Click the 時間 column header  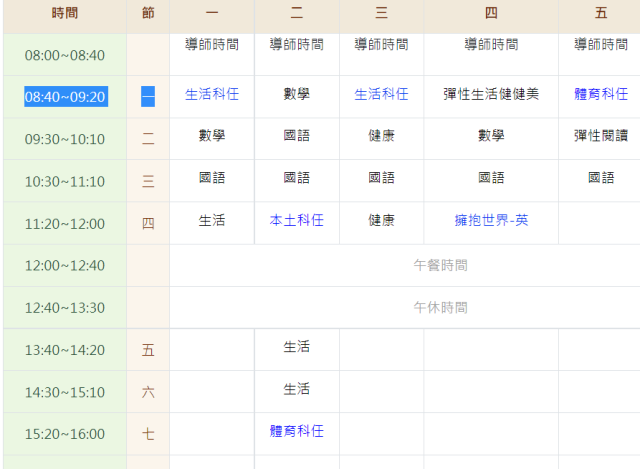pos(65,13)
